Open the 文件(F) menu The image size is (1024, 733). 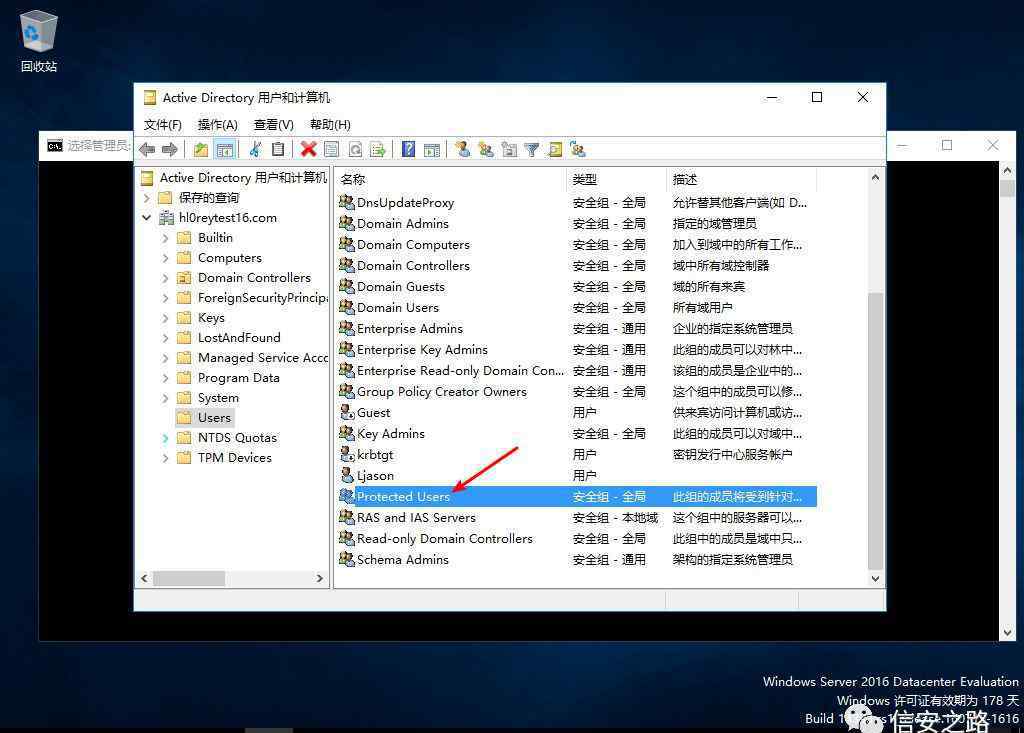coord(163,125)
